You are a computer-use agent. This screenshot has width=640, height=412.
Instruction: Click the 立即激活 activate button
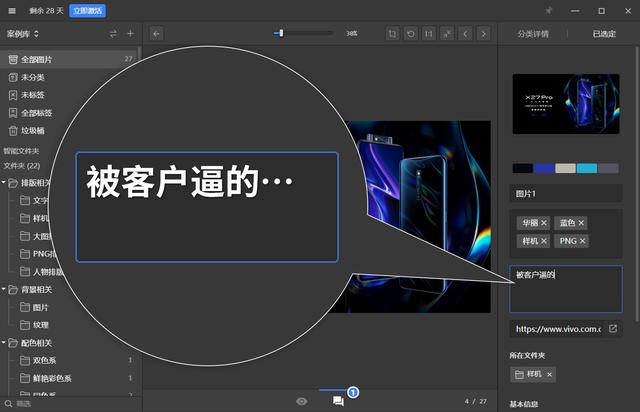(x=88, y=11)
